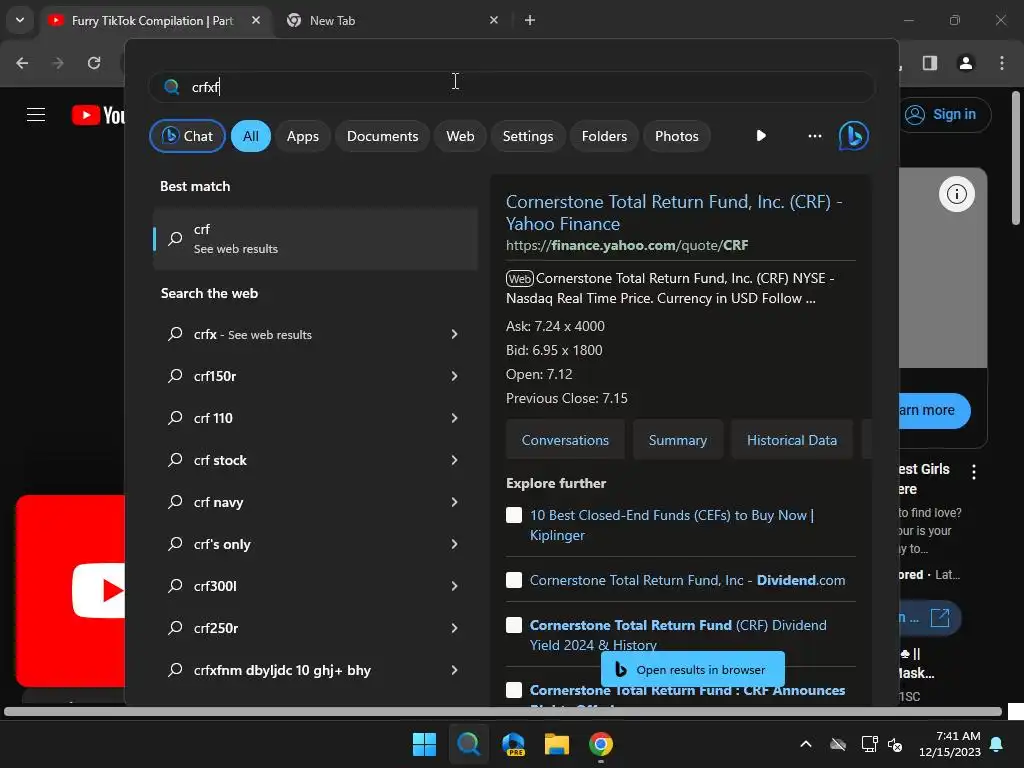The image size is (1024, 768).
Task: Expand the crf300l suggestion arrow
Action: point(455,586)
